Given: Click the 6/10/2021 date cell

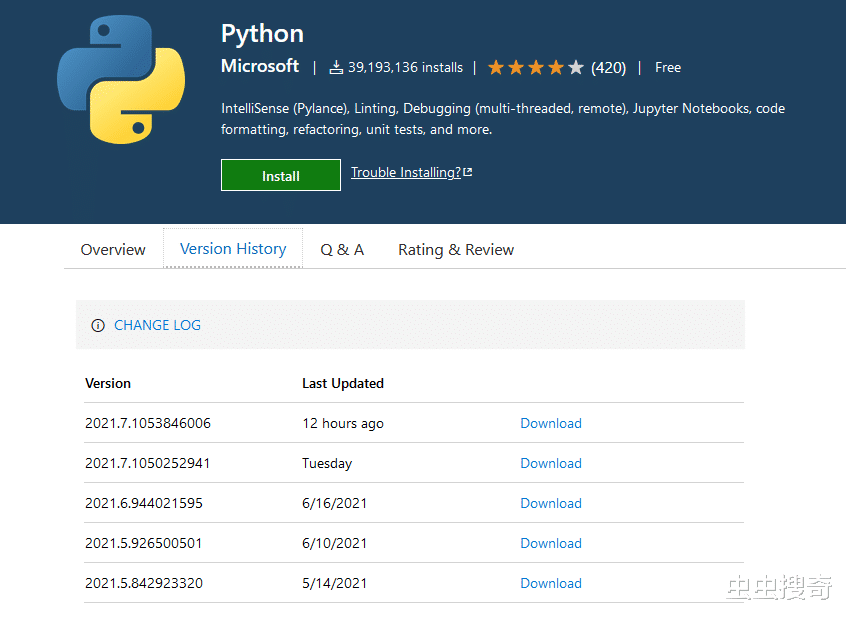Looking at the screenshot, I should [x=335, y=543].
